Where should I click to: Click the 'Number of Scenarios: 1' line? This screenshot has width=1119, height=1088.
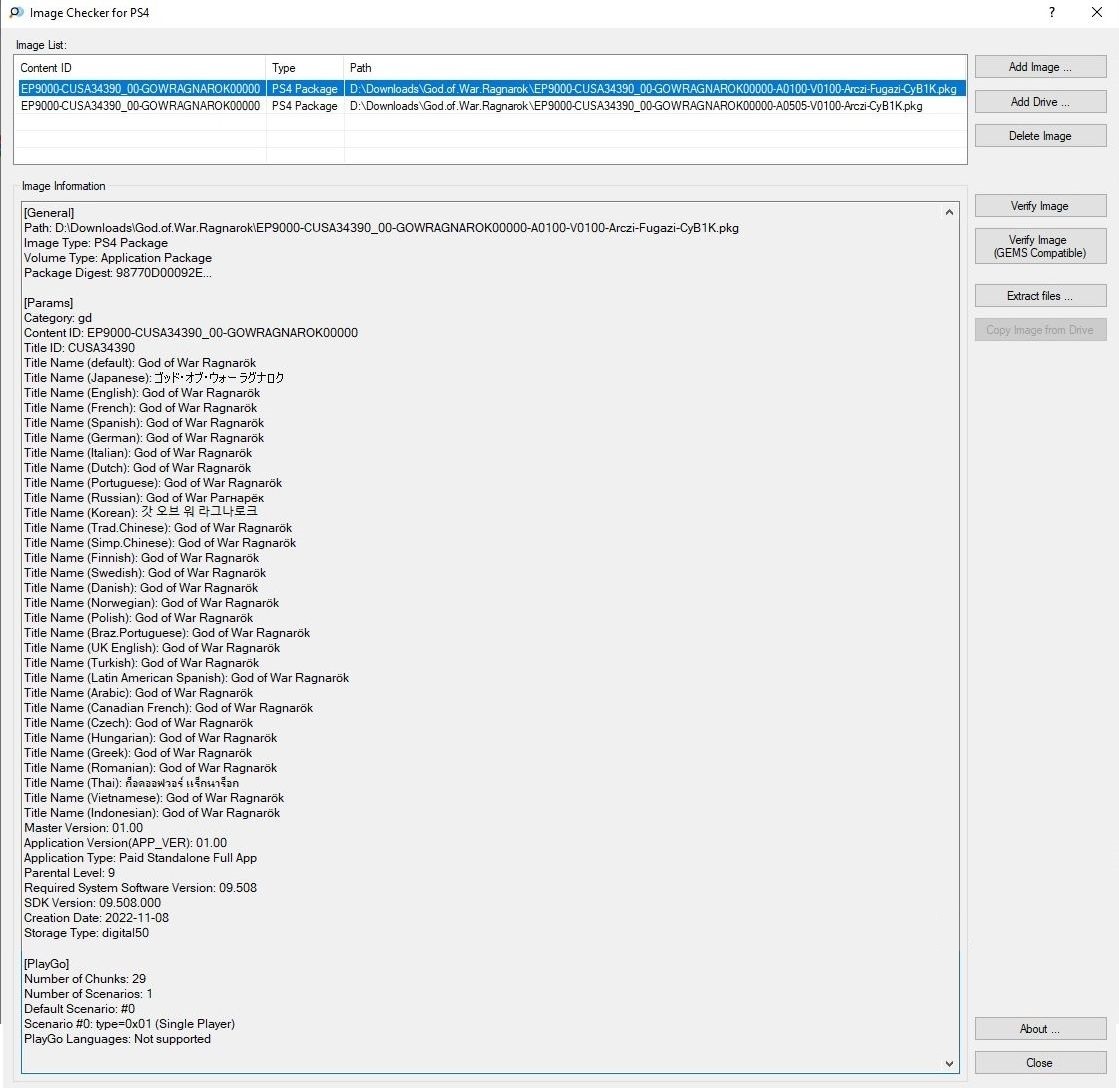tap(88, 993)
